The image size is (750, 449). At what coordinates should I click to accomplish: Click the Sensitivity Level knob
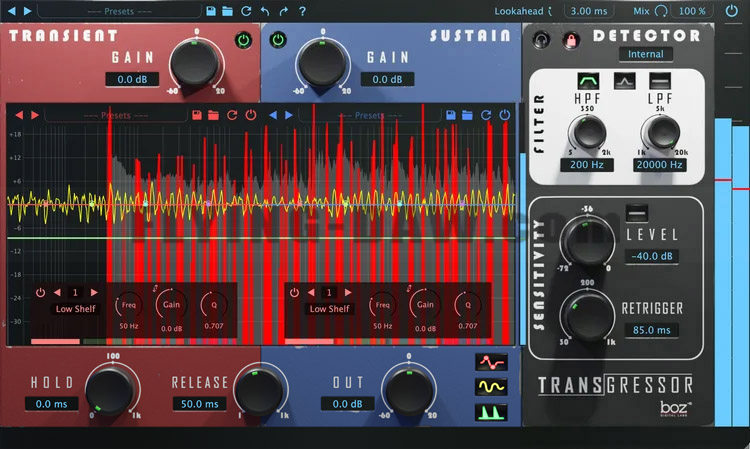coord(587,241)
